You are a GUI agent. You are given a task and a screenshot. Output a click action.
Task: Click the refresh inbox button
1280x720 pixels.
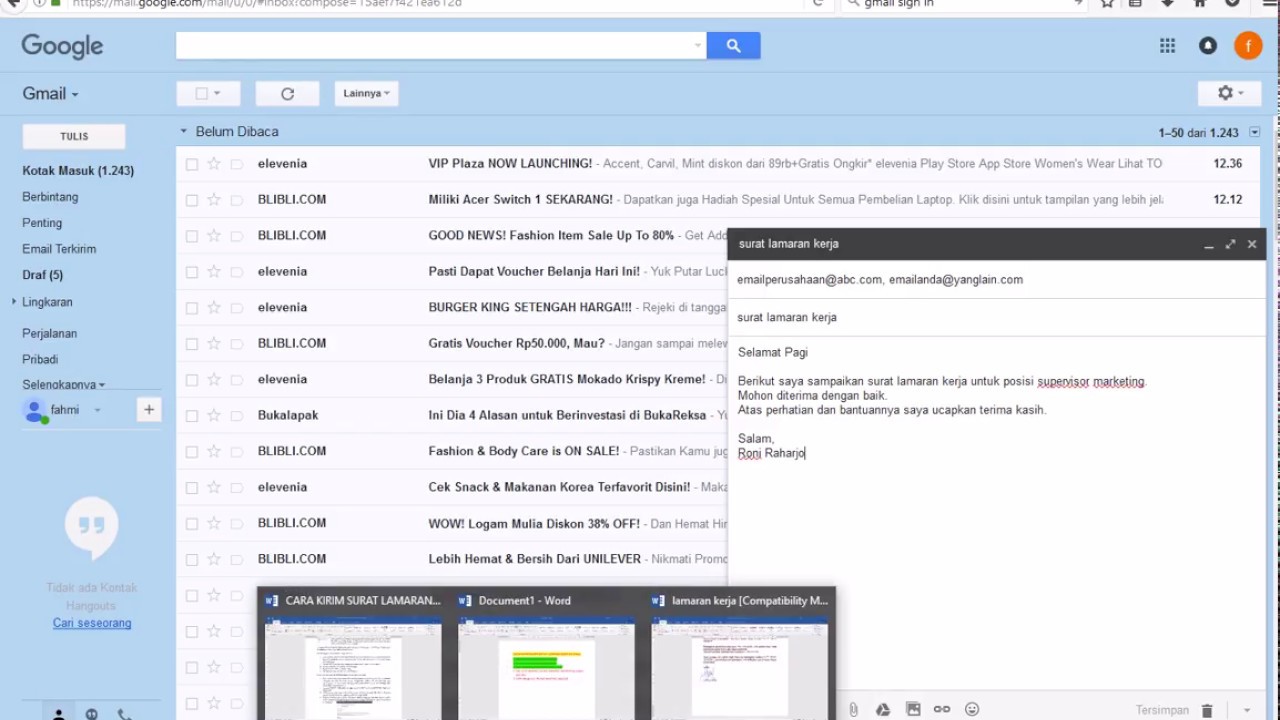point(287,93)
